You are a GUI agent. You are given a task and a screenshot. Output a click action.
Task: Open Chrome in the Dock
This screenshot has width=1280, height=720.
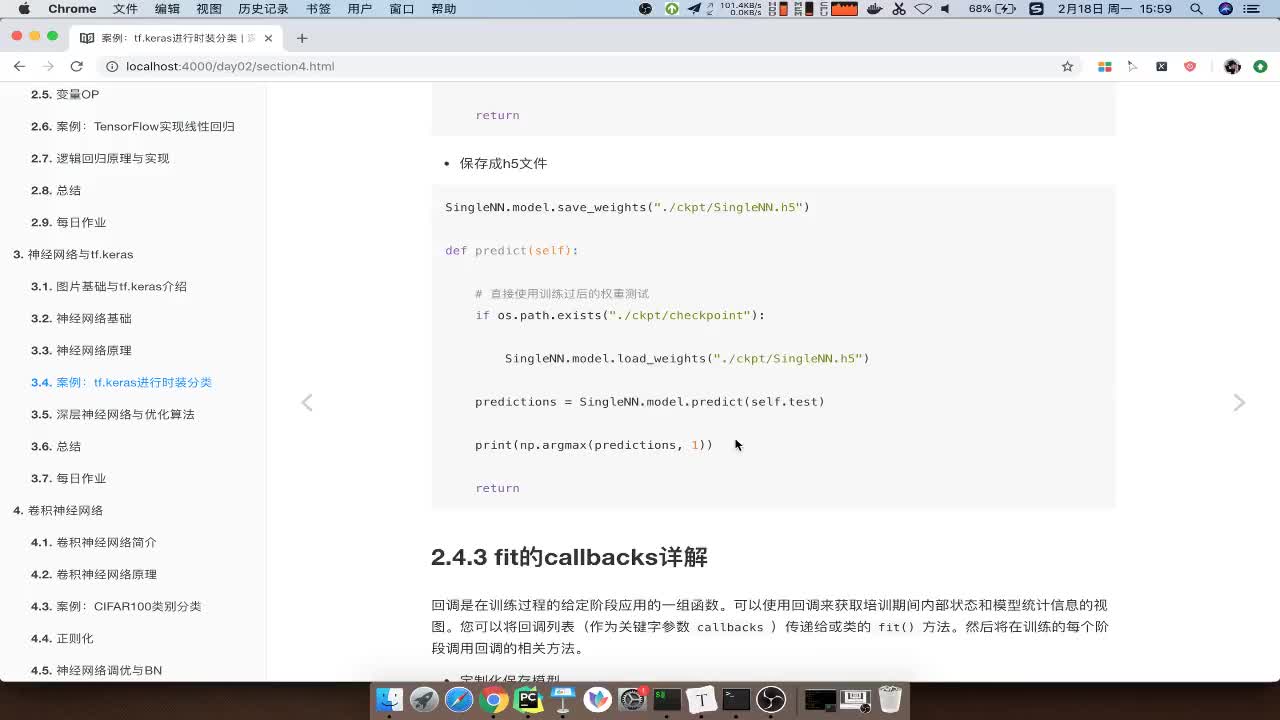493,699
